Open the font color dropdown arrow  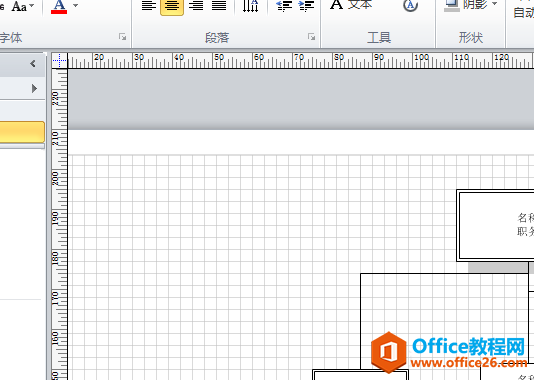tap(76, 5)
